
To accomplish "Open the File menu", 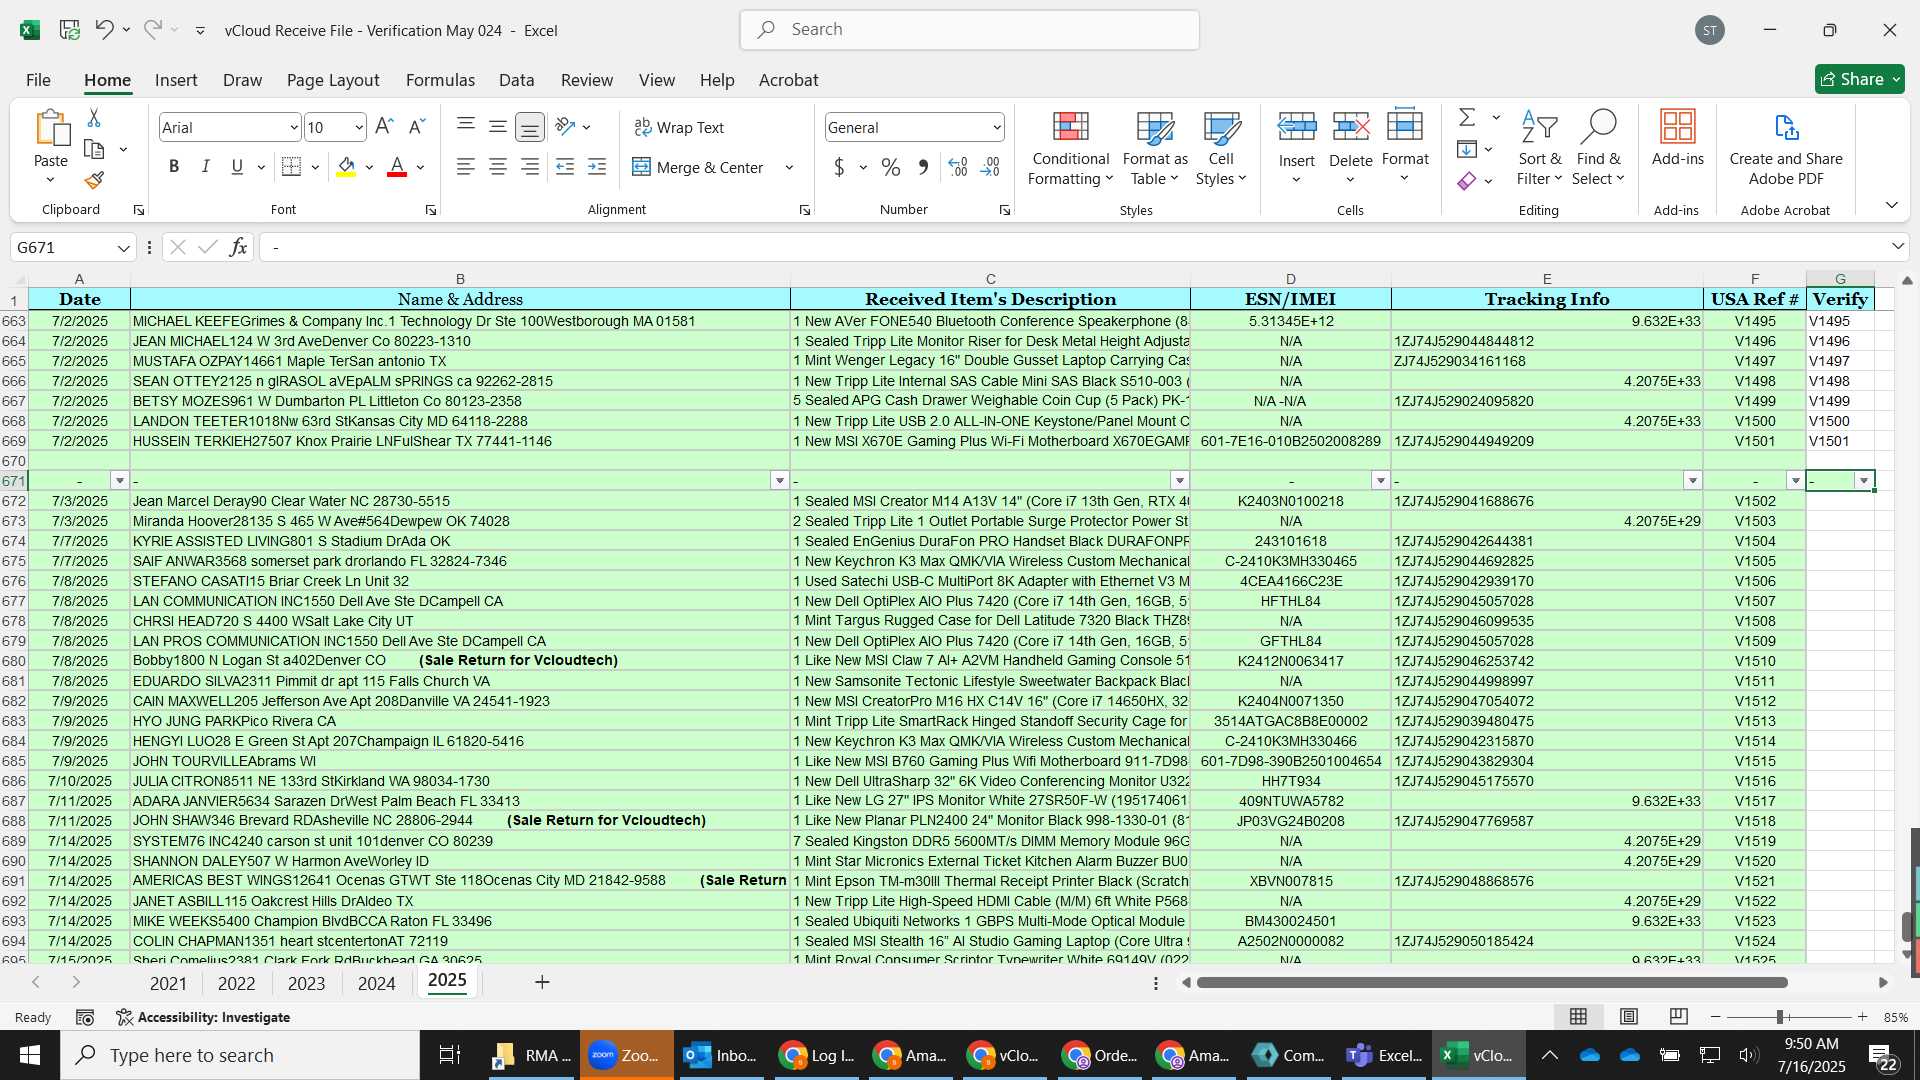I will click(38, 80).
